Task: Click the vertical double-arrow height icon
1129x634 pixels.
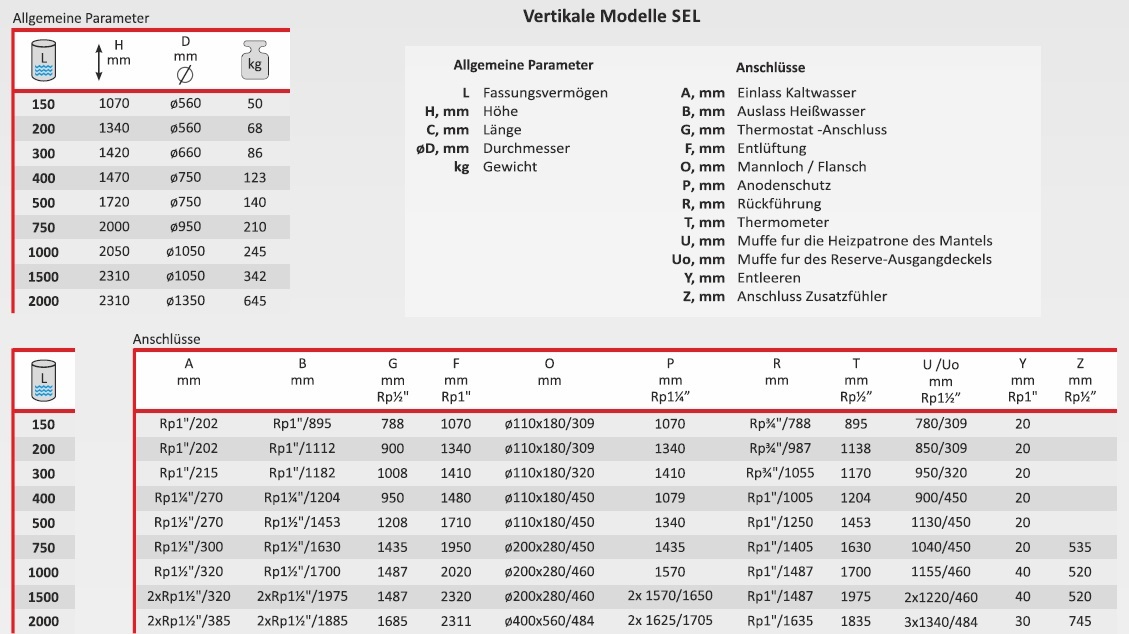Action: pyautogui.click(x=99, y=61)
